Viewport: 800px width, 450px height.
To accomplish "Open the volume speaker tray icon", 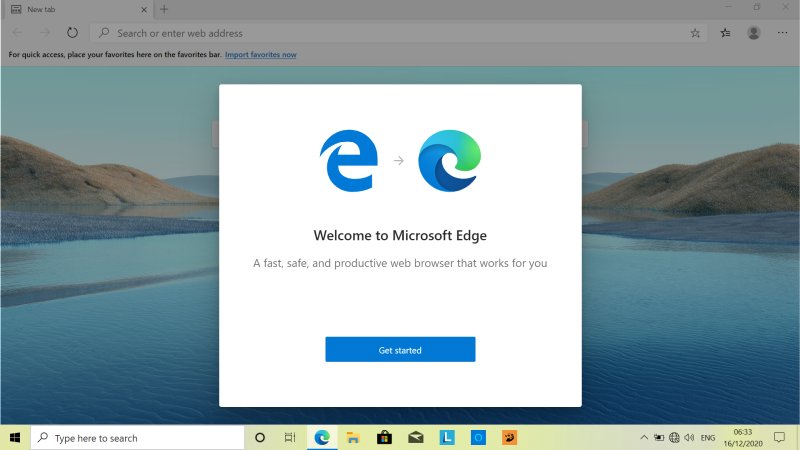I will click(689, 438).
